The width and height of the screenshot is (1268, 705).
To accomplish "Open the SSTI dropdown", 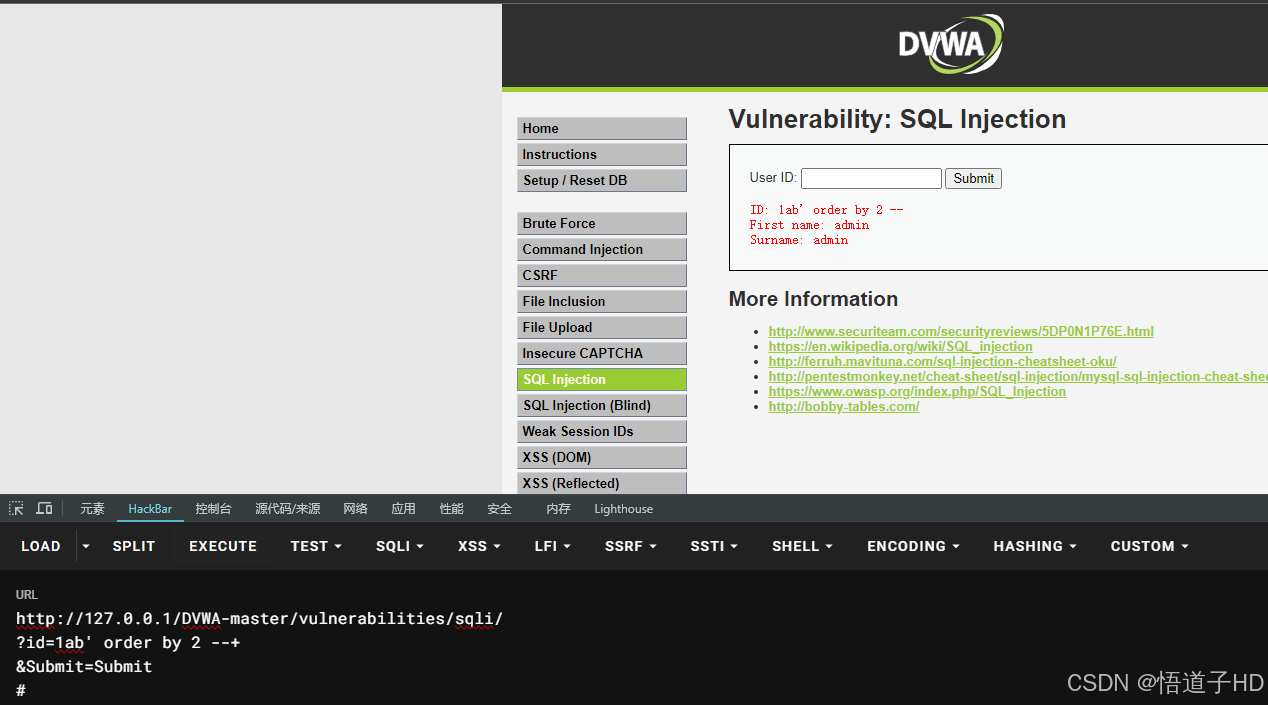I will click(714, 546).
